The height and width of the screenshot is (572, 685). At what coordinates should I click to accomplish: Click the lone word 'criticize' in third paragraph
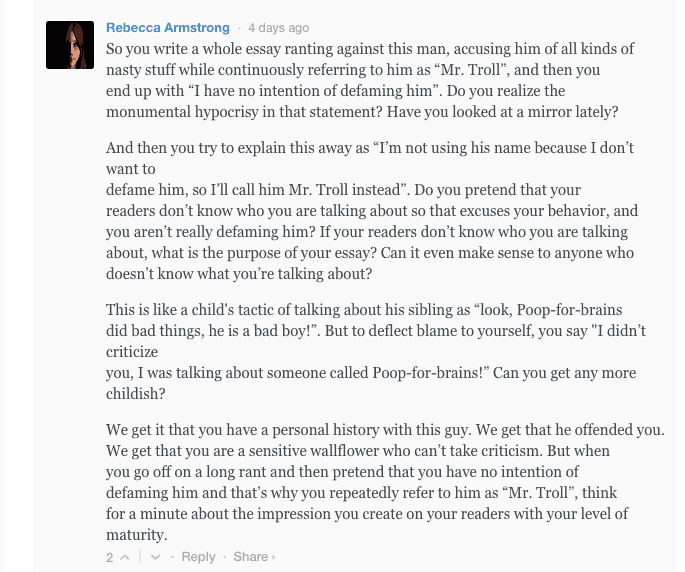point(132,352)
